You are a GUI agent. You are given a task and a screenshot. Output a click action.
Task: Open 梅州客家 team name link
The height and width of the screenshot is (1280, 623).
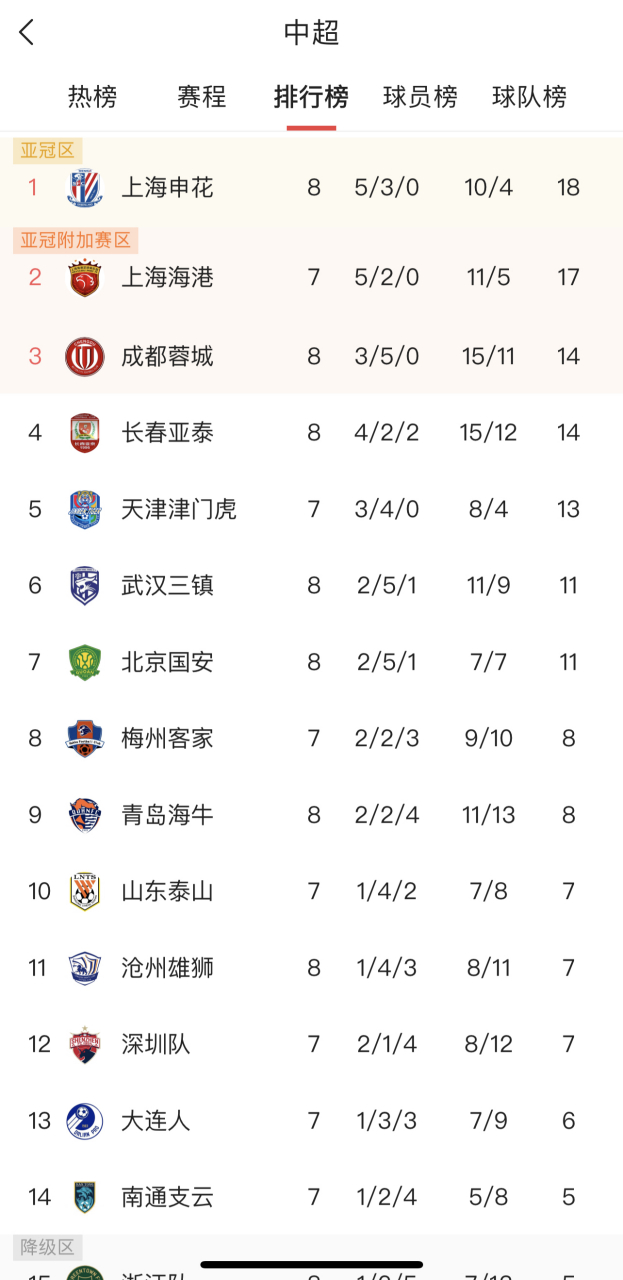[x=167, y=739]
